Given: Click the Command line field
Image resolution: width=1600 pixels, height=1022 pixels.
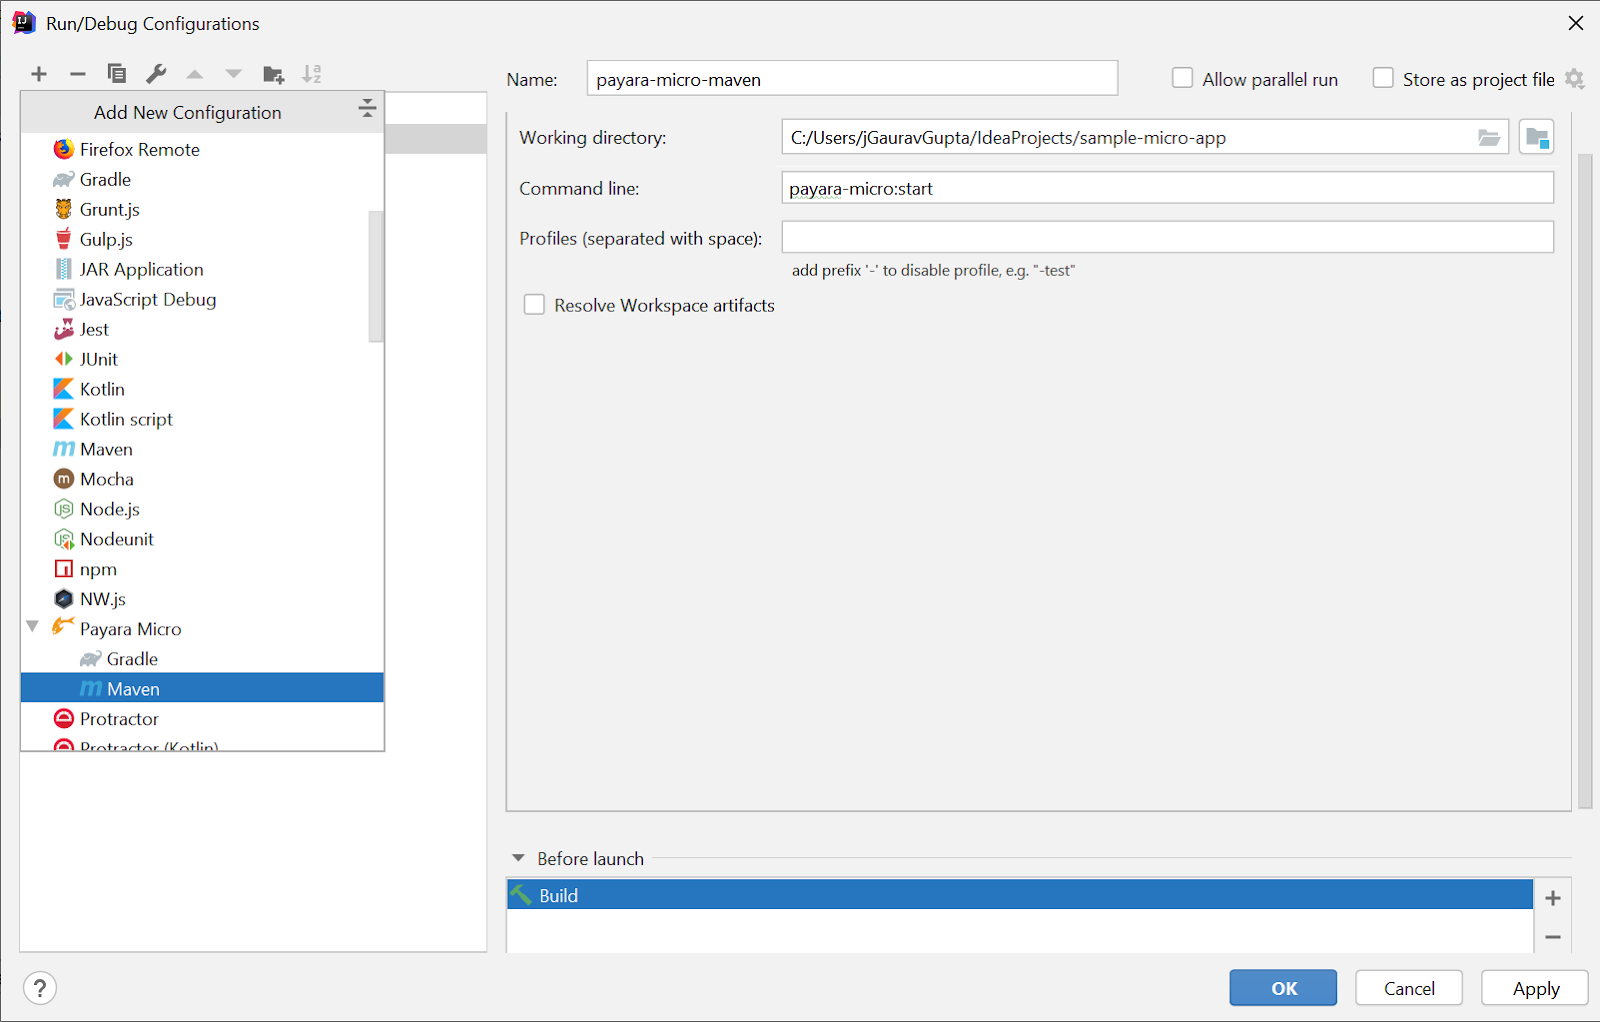Looking at the screenshot, I should tap(1167, 188).
